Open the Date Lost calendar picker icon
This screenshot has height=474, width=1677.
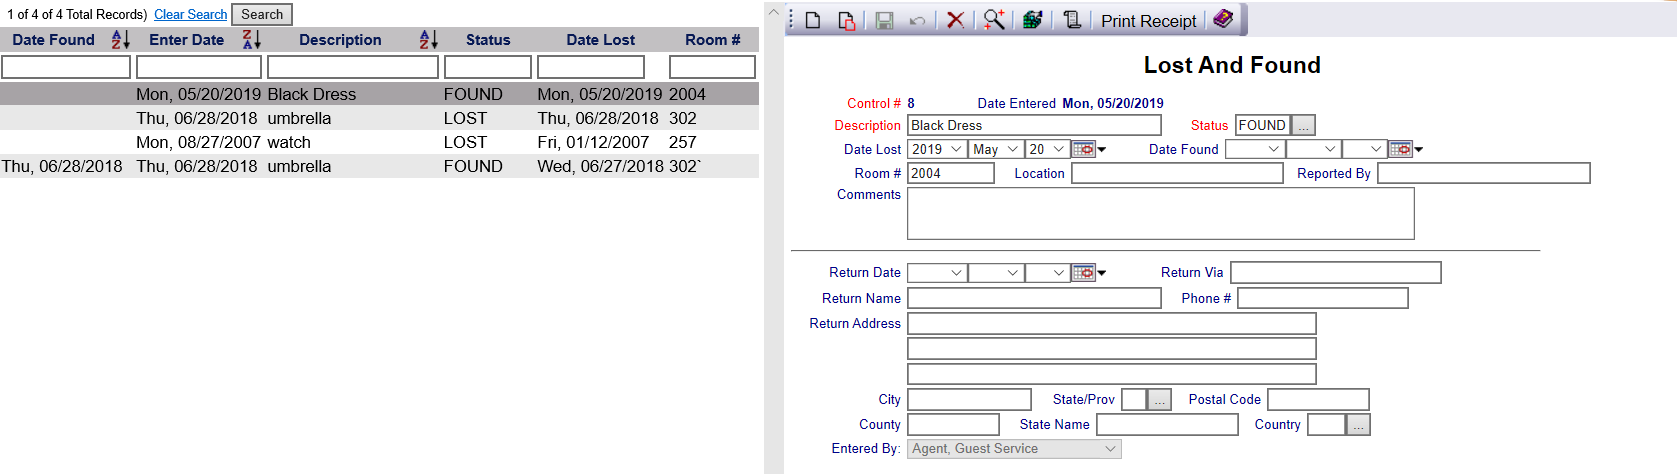tap(1083, 149)
